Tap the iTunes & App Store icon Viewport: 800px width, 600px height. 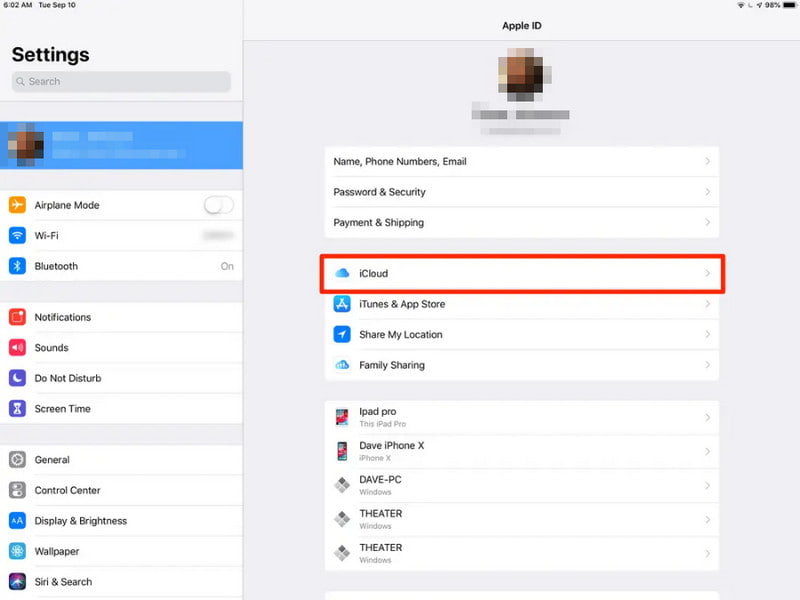[x=342, y=304]
